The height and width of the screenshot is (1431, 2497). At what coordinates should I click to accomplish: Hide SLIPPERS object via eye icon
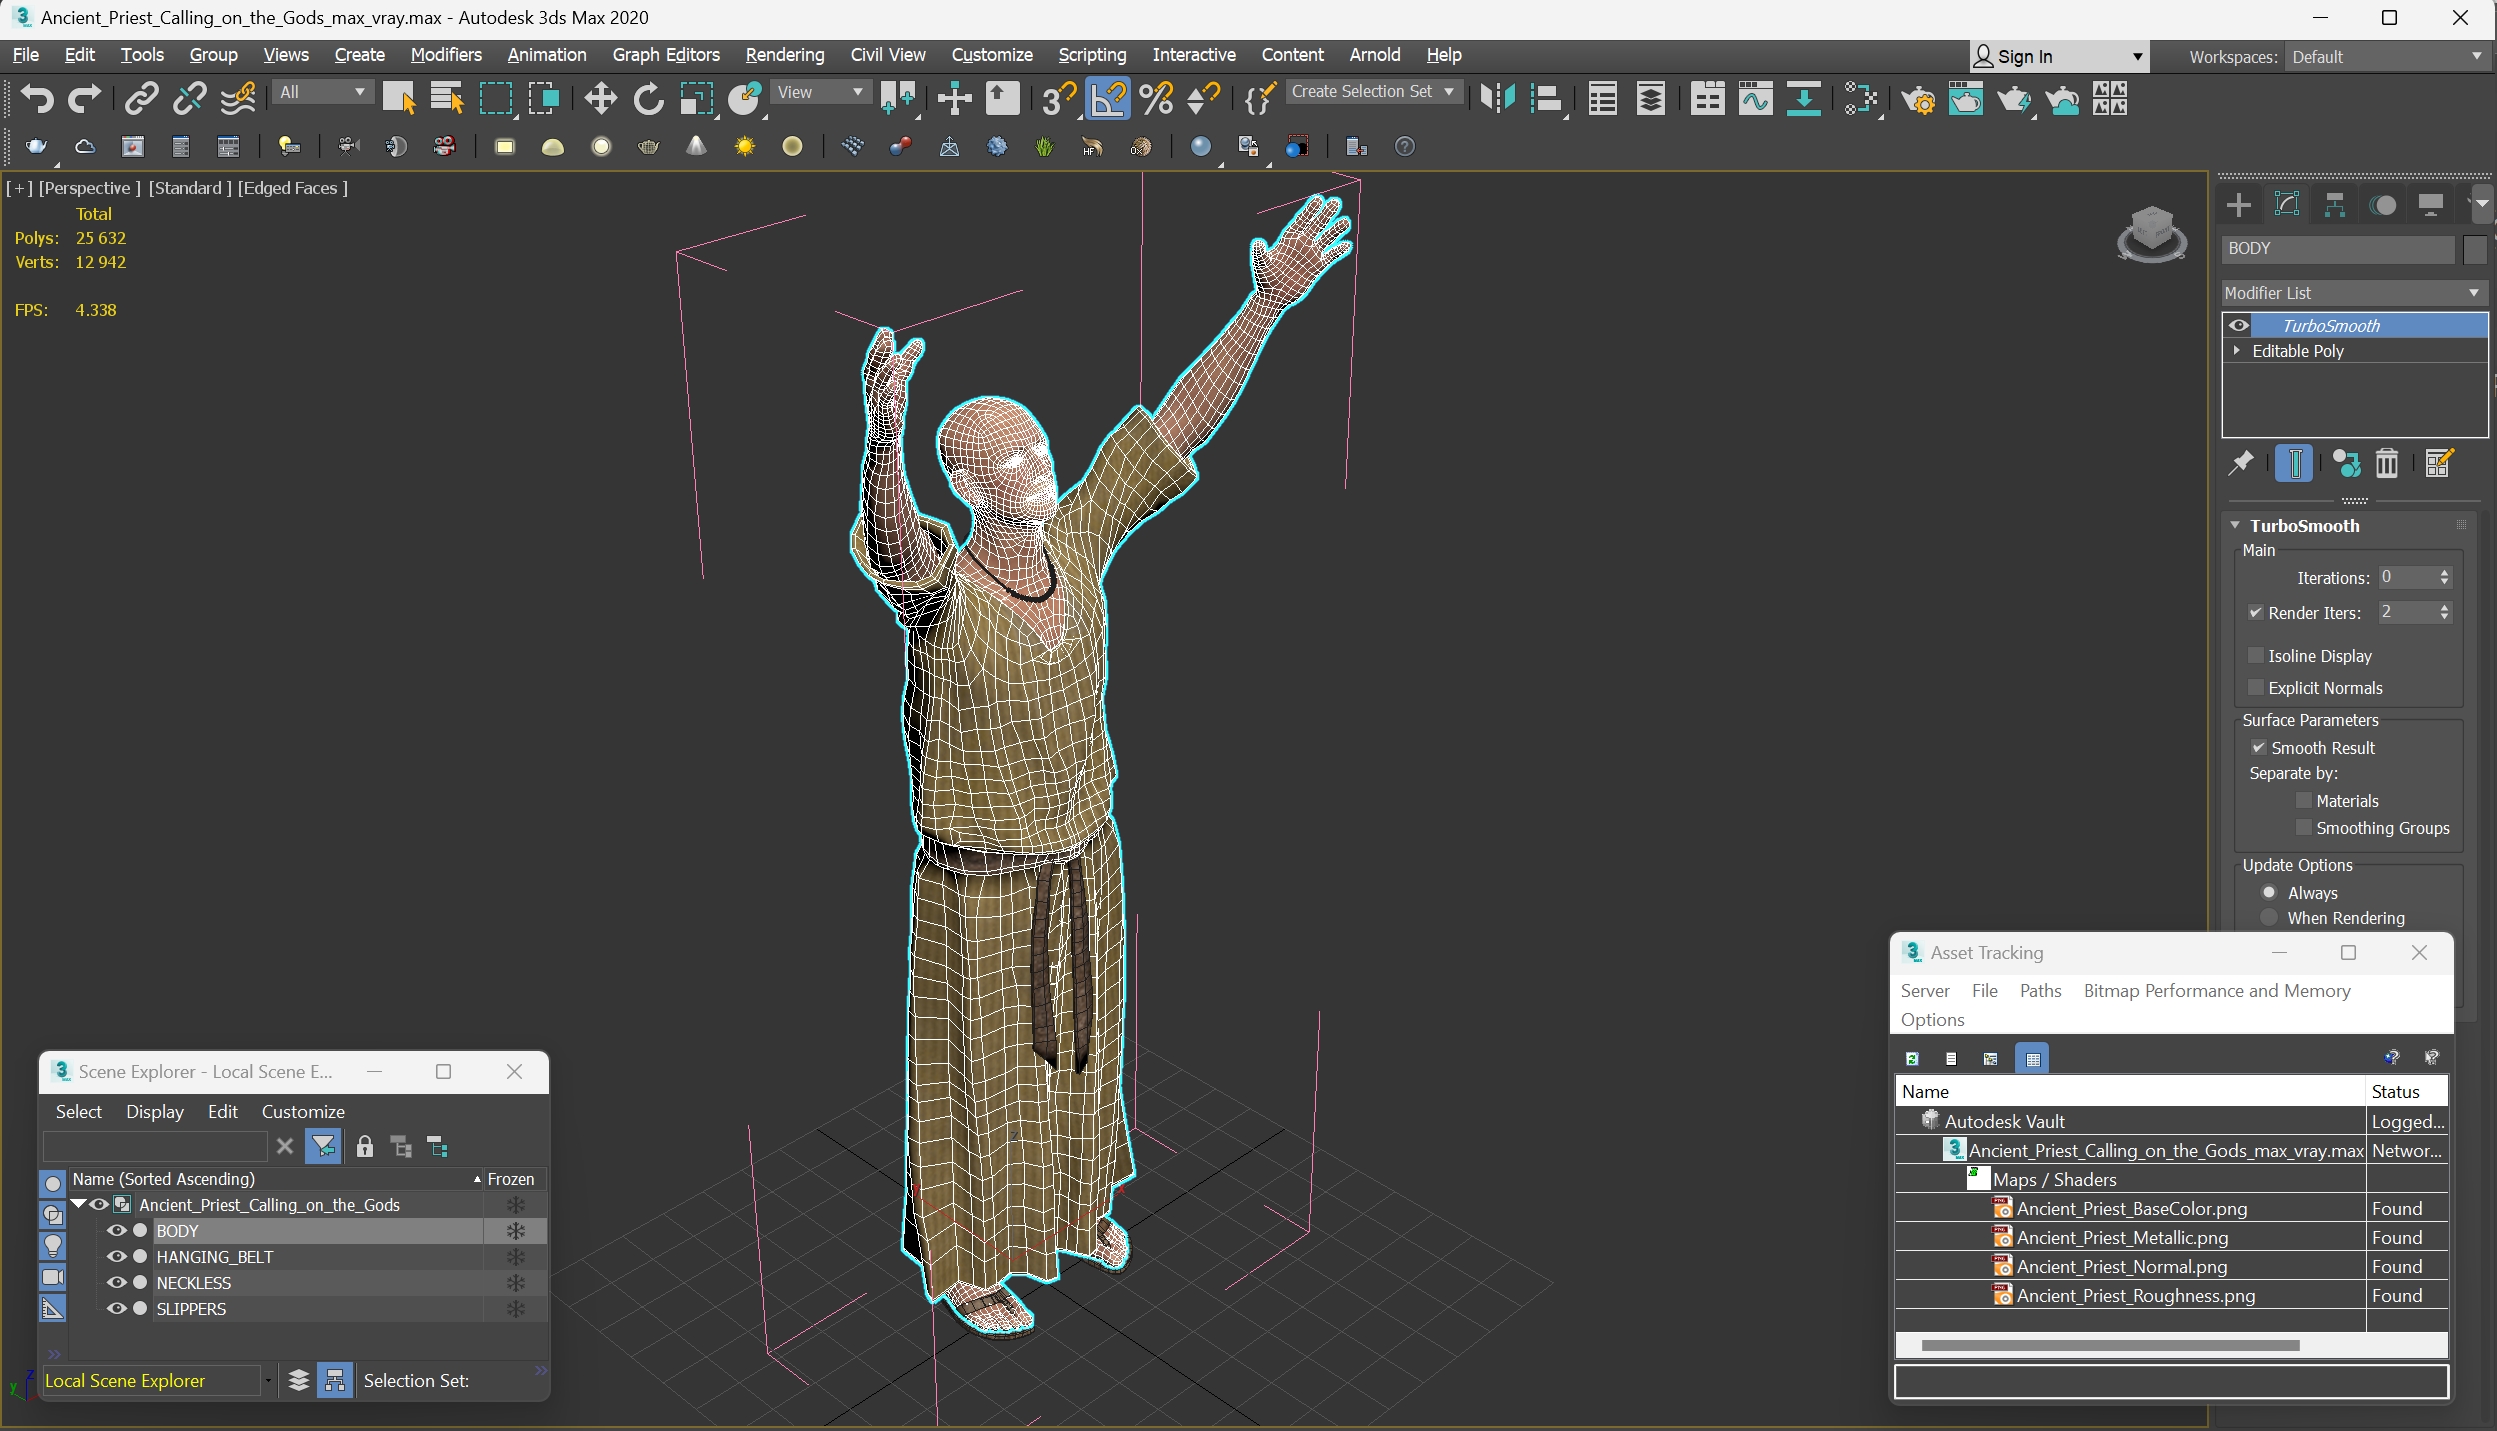(117, 1309)
